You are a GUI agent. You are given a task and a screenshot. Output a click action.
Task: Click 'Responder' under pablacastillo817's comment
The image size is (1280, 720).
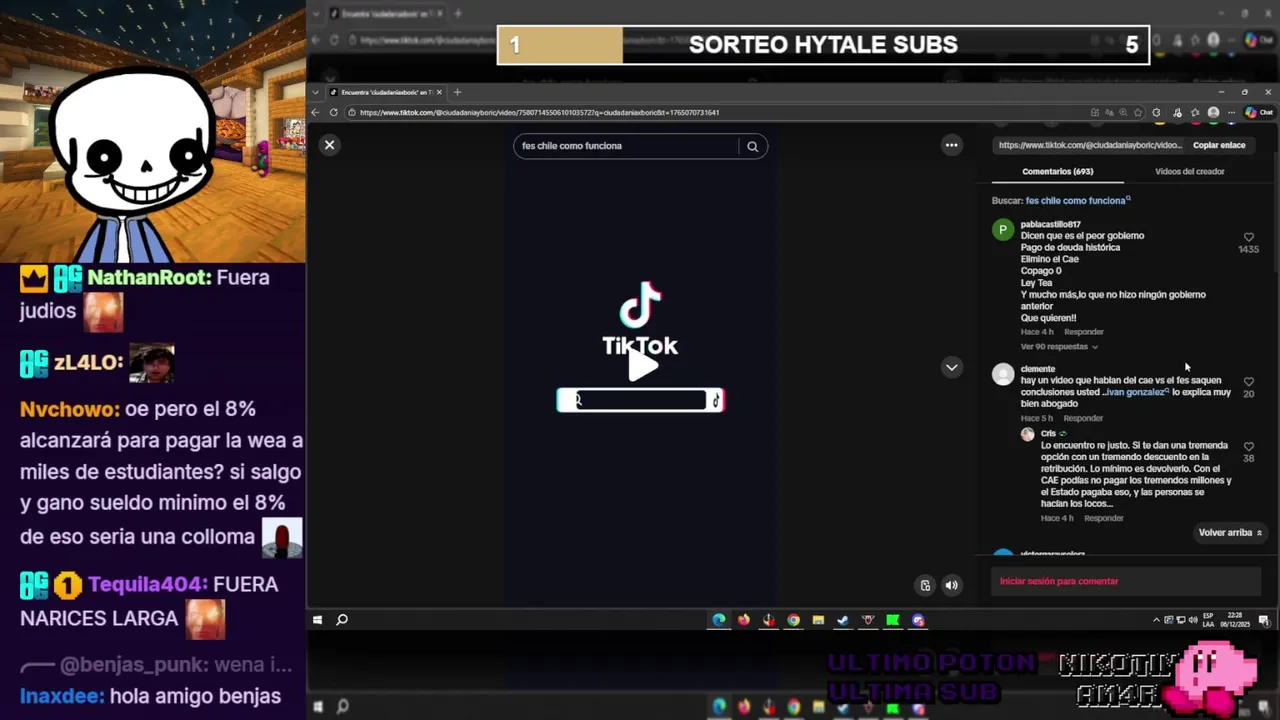click(x=1084, y=332)
